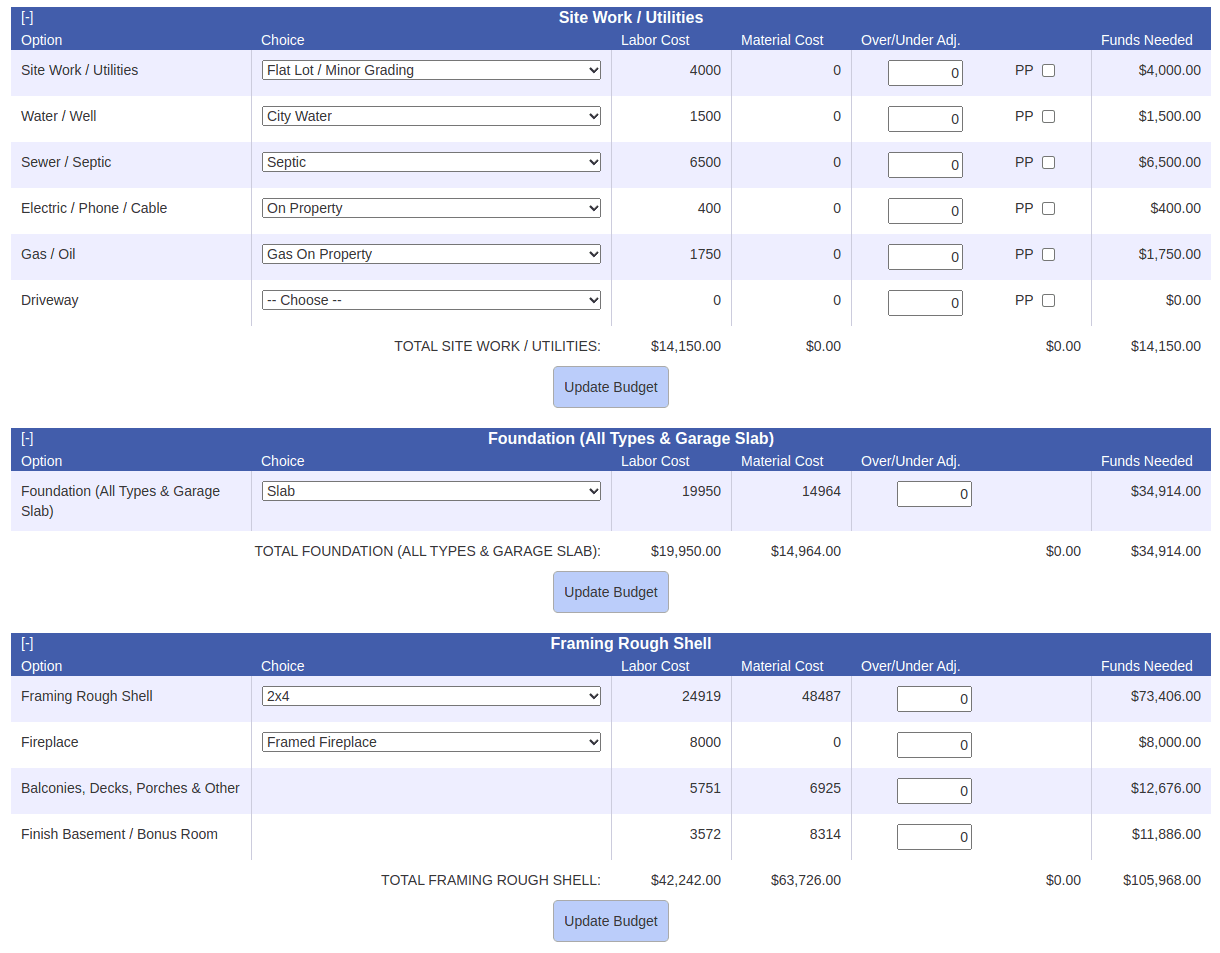The height and width of the screenshot is (953, 1220).
Task: Enable PP for Water / Well
Action: point(1047,116)
